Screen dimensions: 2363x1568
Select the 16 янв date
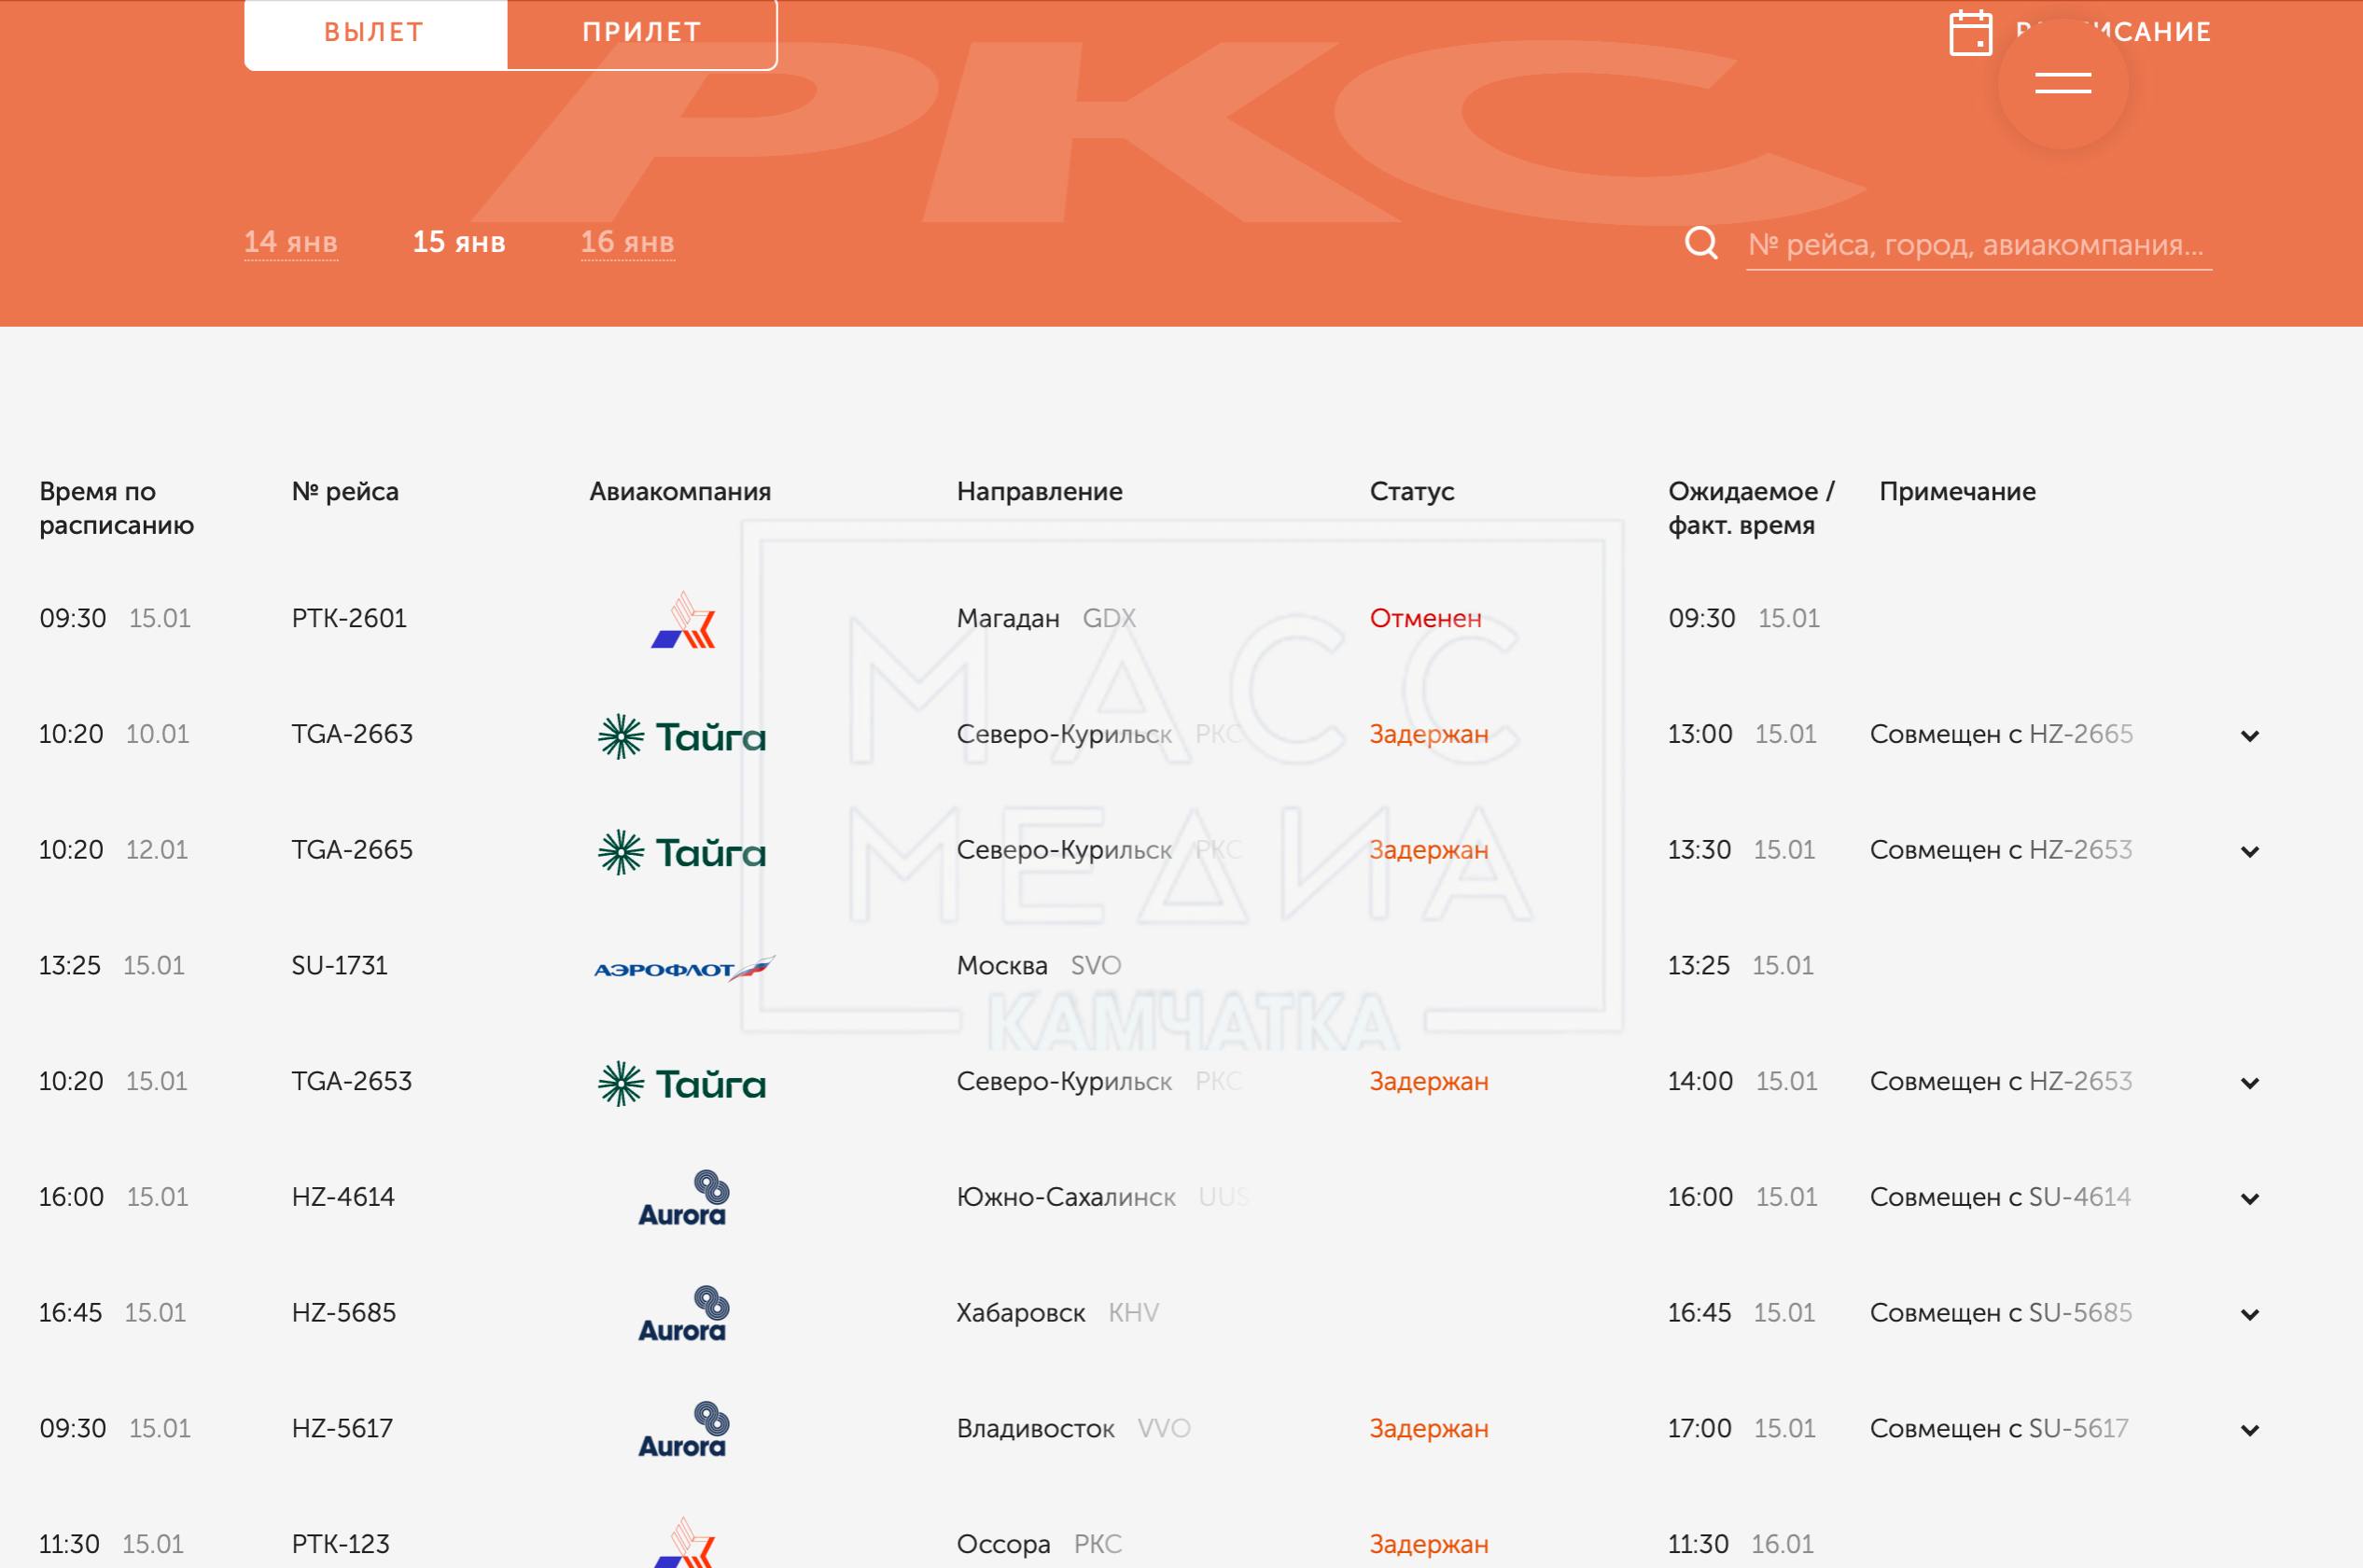pos(627,242)
